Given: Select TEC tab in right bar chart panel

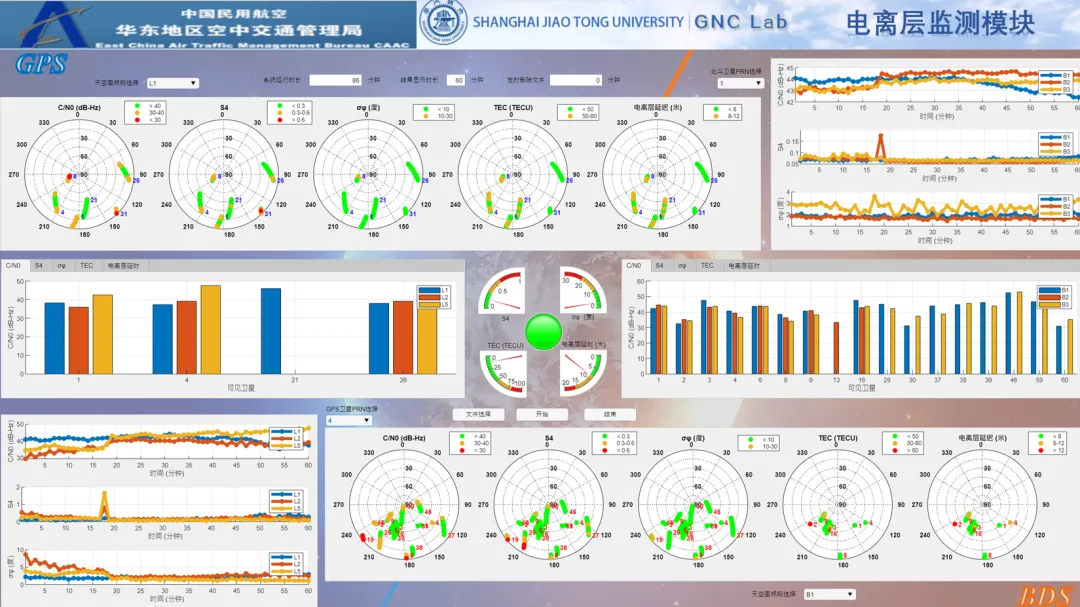Looking at the screenshot, I should coord(707,266).
